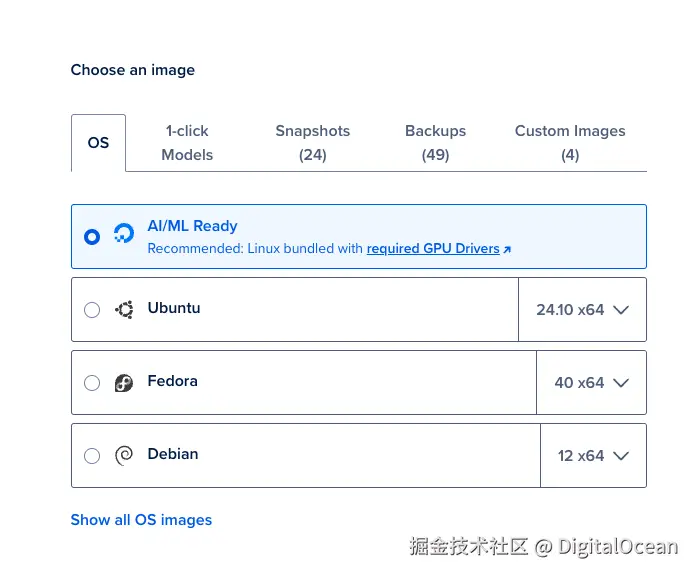
Task: Select the Debian radio button
Action: tap(92, 456)
